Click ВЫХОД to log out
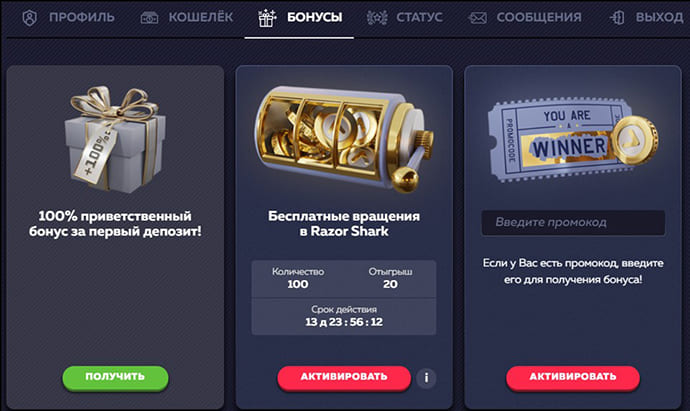 pyautogui.click(x=659, y=18)
